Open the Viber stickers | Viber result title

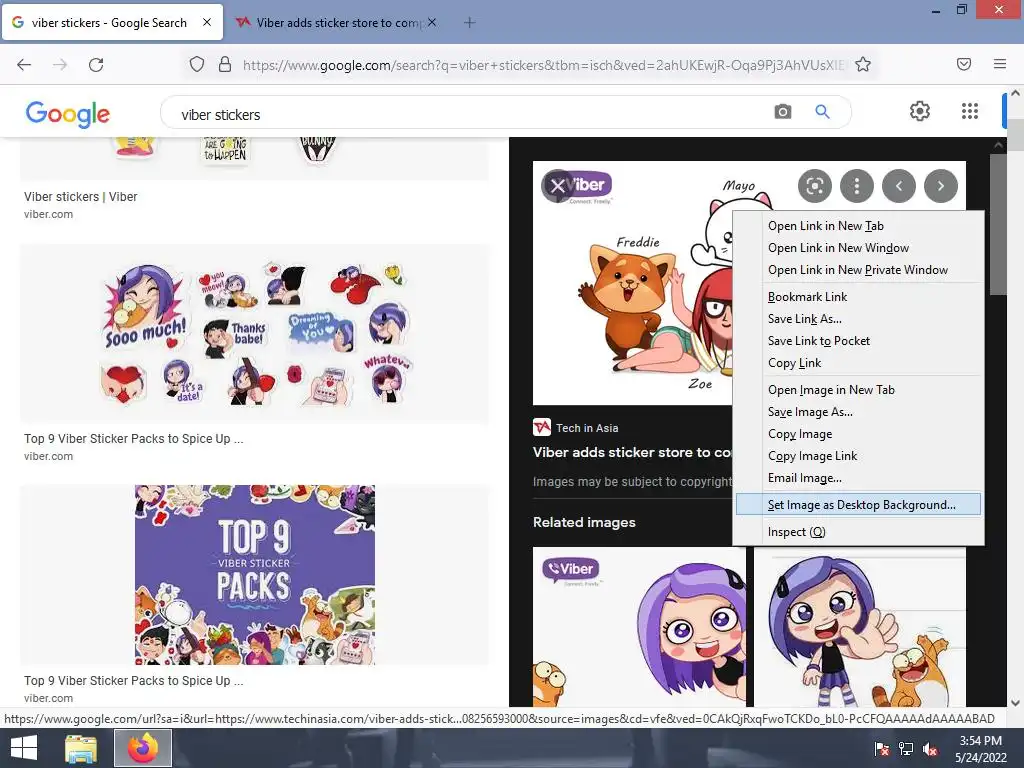pos(80,197)
